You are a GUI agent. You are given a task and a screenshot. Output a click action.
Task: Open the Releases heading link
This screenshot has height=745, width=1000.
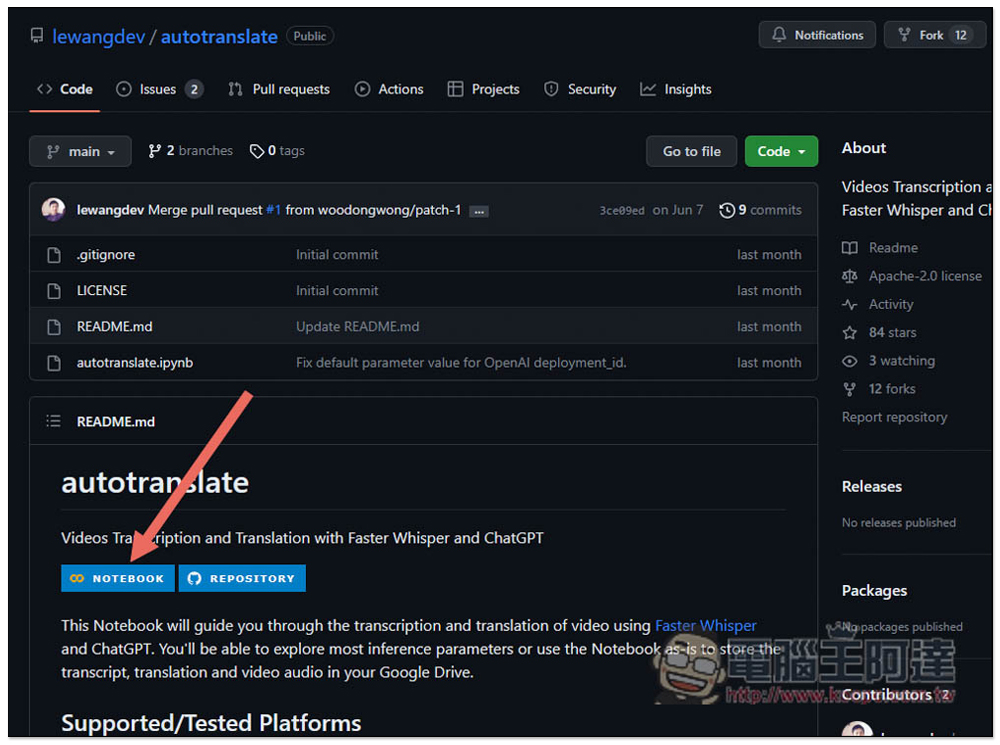click(872, 486)
